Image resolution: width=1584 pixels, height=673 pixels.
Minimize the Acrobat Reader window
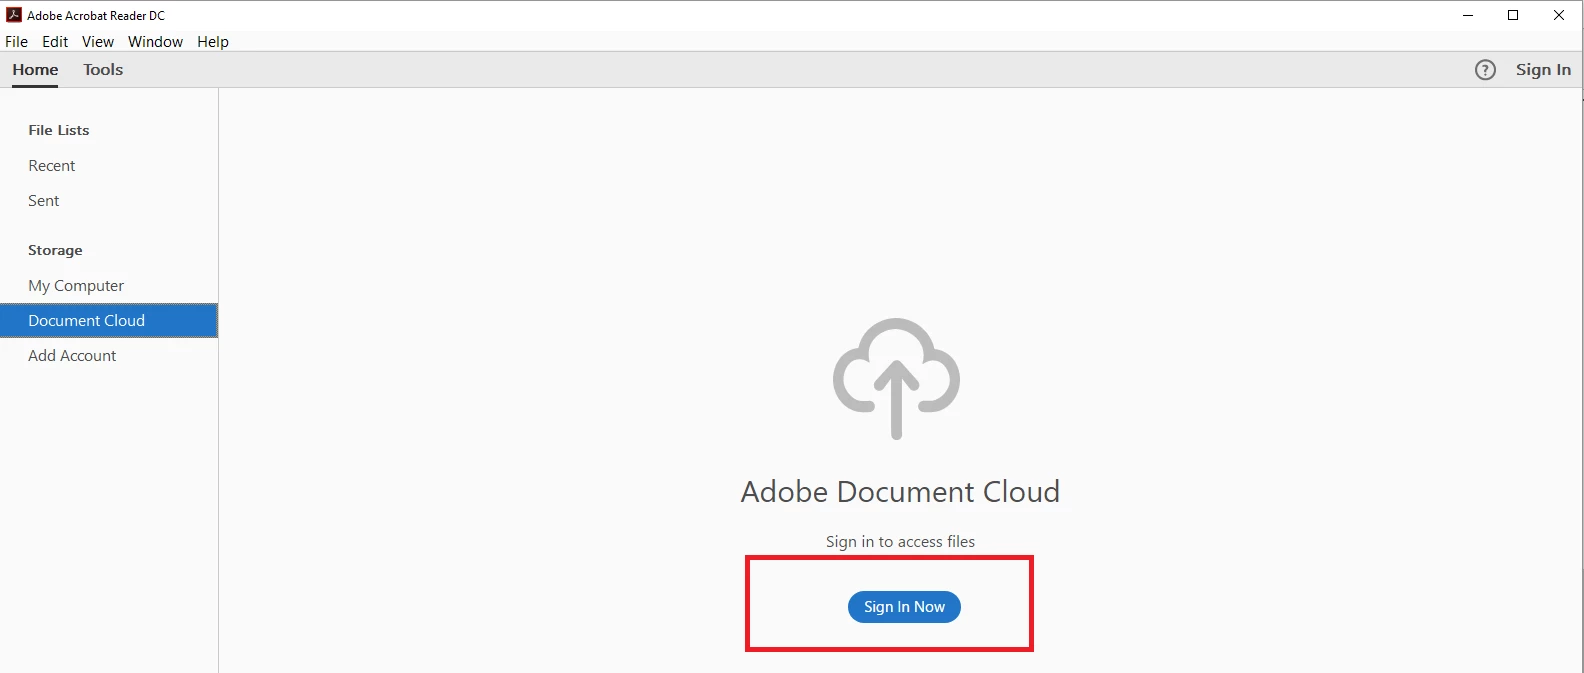coord(1468,15)
